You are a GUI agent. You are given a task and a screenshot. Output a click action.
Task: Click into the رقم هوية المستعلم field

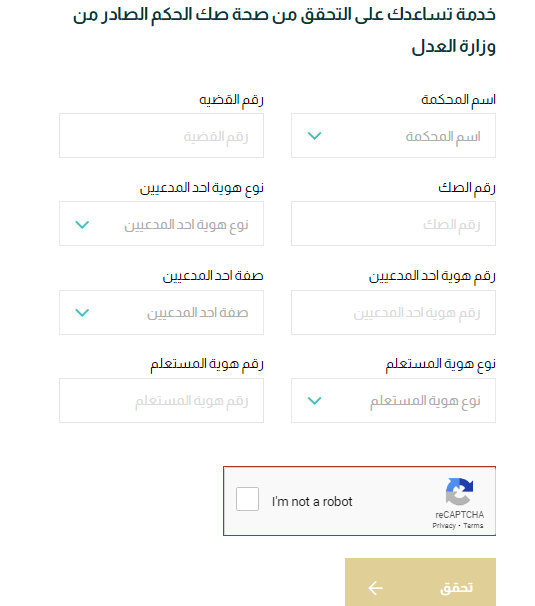(x=161, y=400)
